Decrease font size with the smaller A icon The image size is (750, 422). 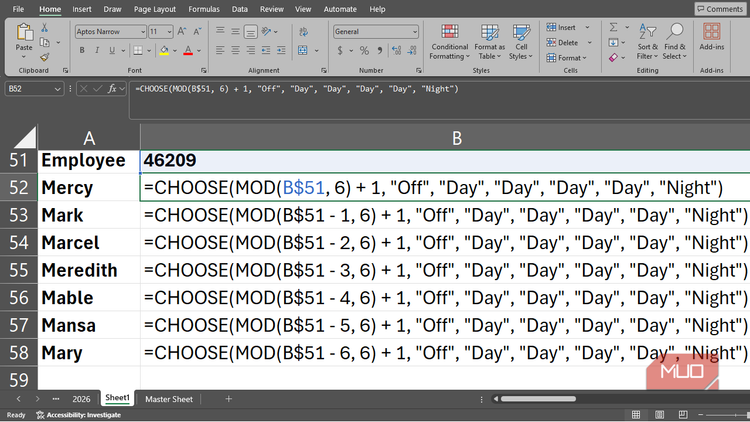(x=197, y=32)
